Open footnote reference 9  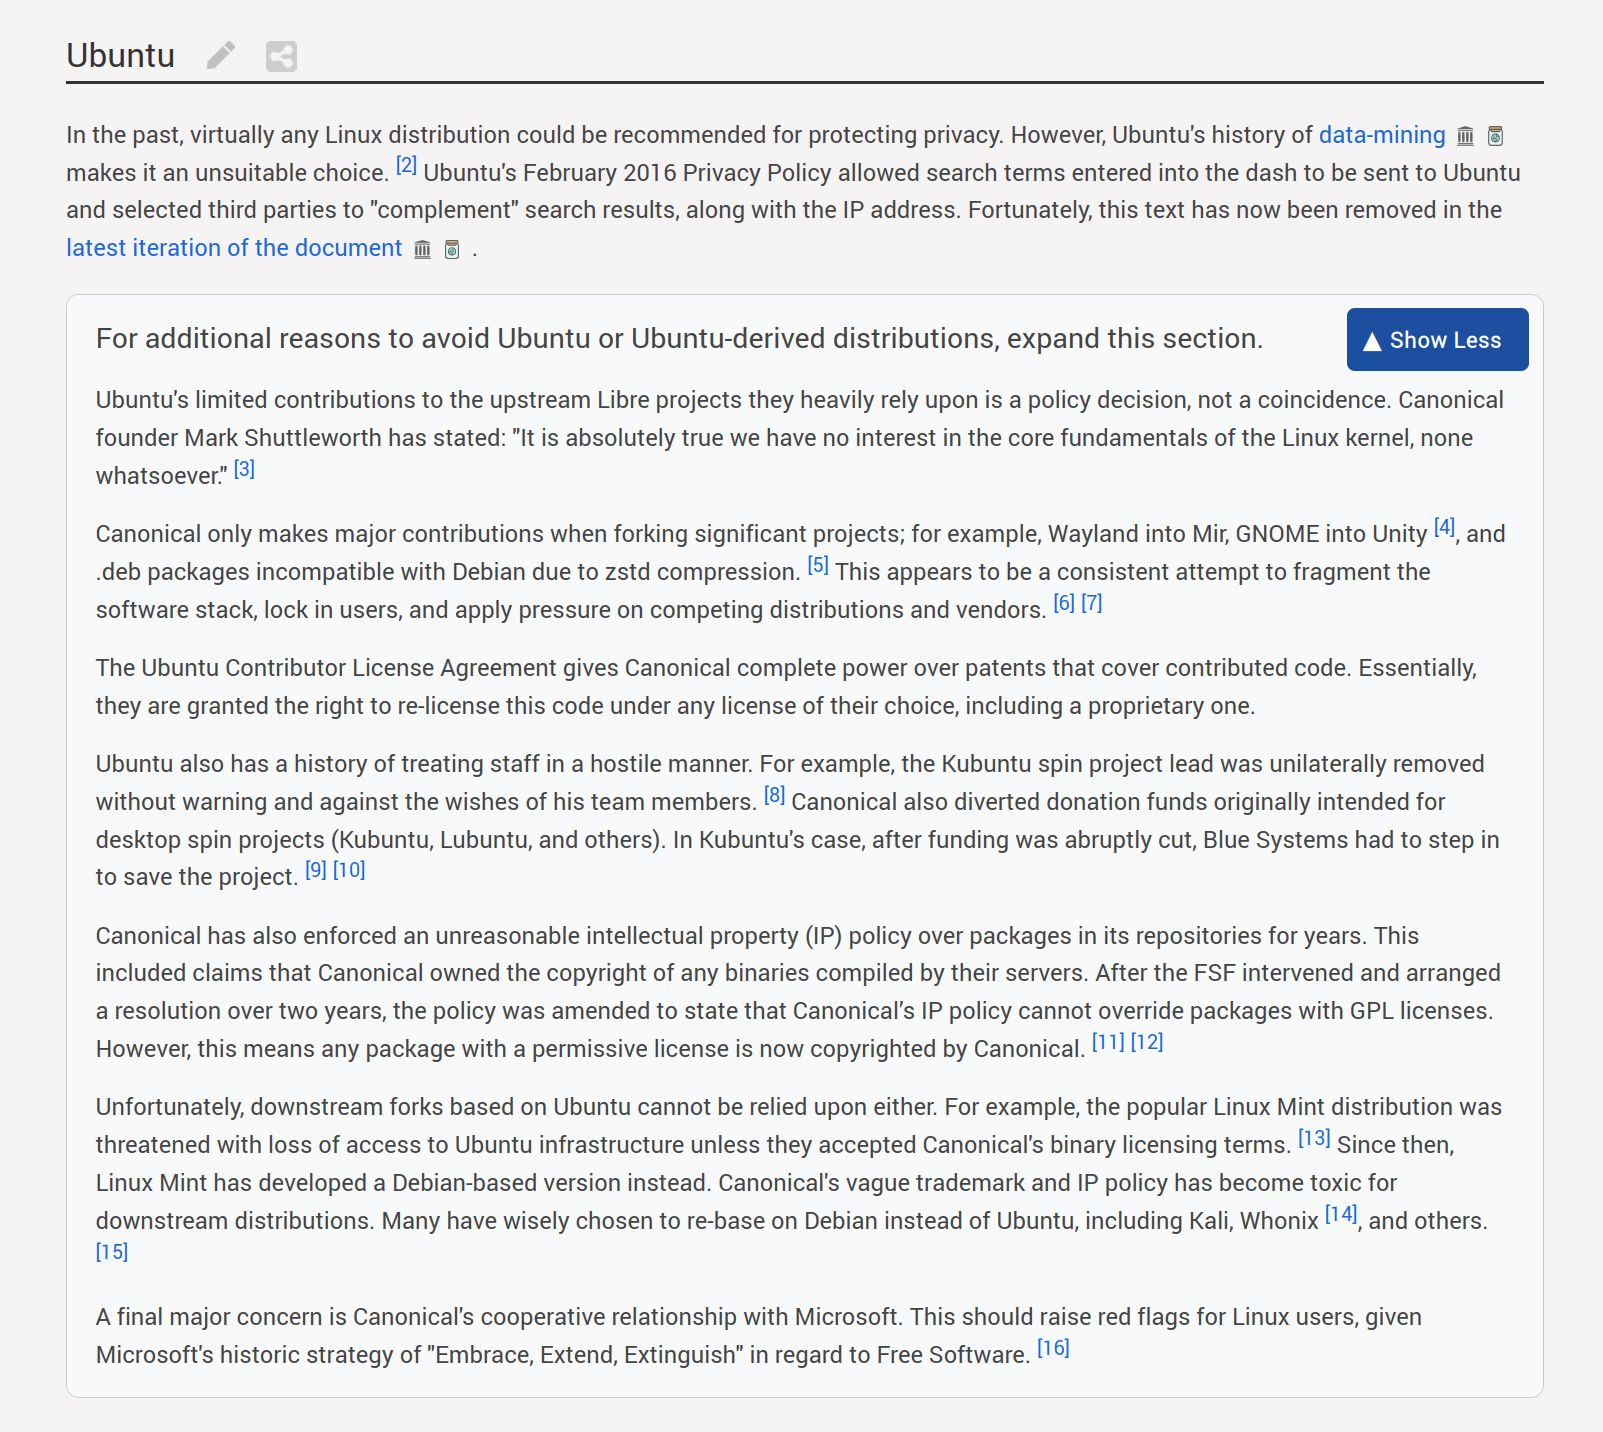(x=315, y=870)
